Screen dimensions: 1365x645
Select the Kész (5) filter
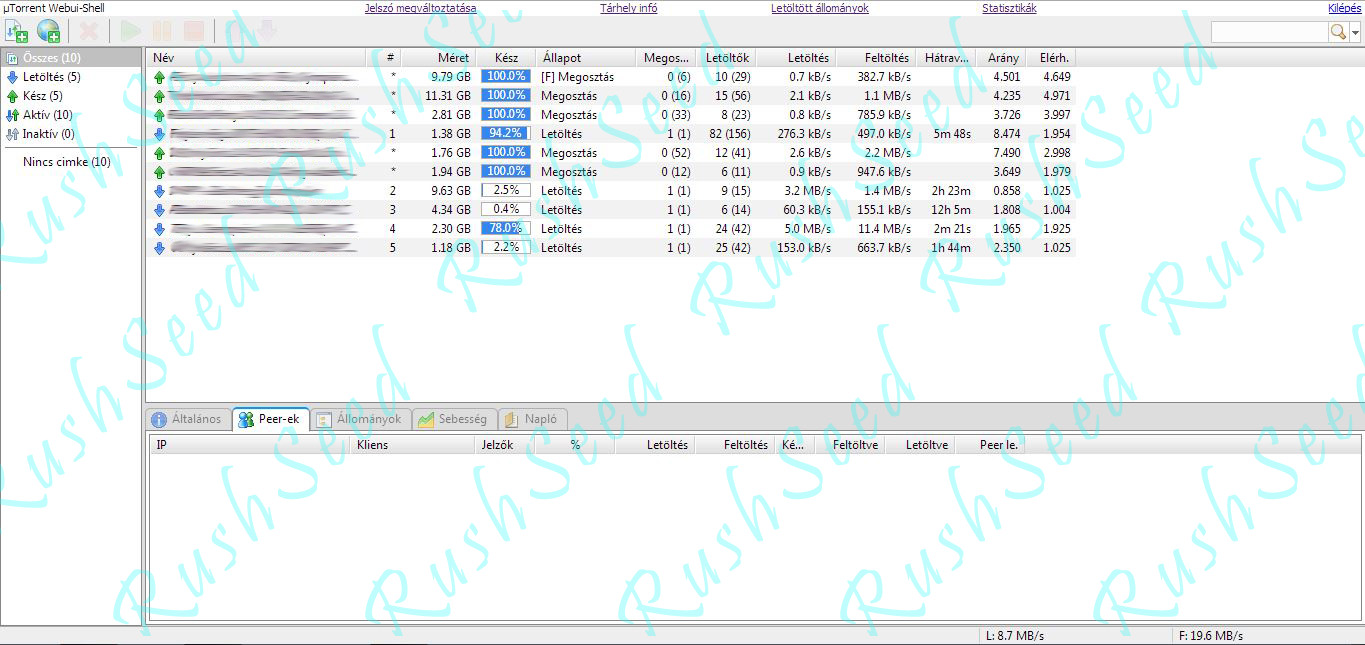(42, 96)
